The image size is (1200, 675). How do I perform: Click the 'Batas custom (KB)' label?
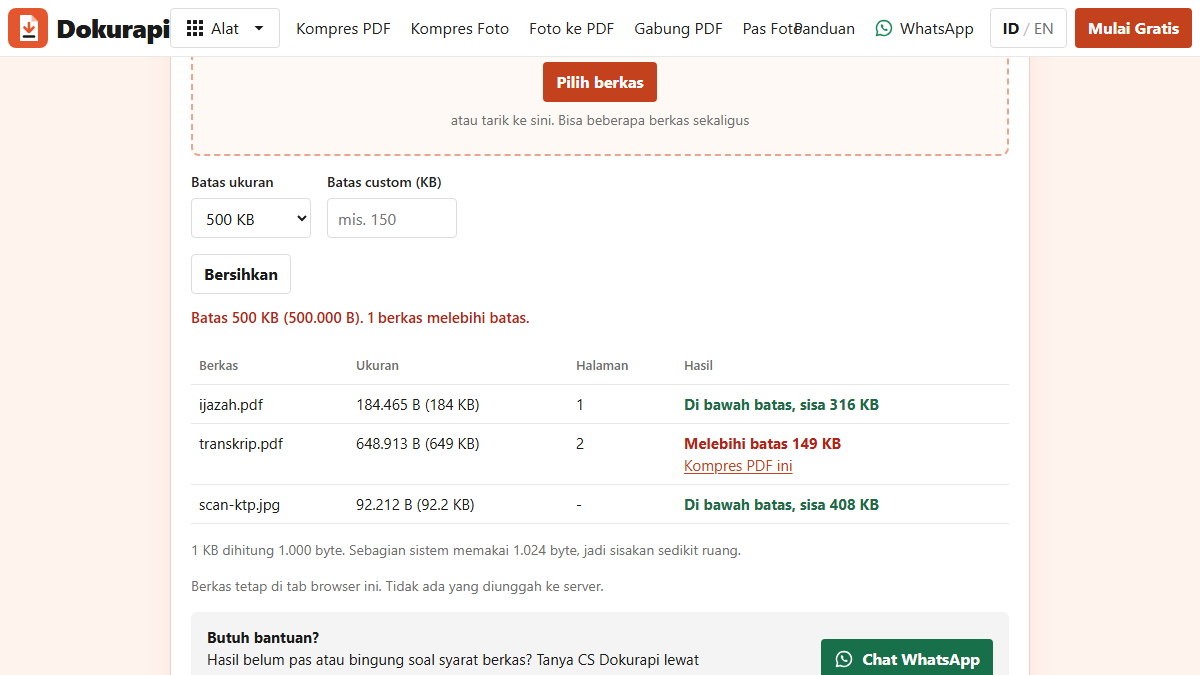(x=384, y=182)
